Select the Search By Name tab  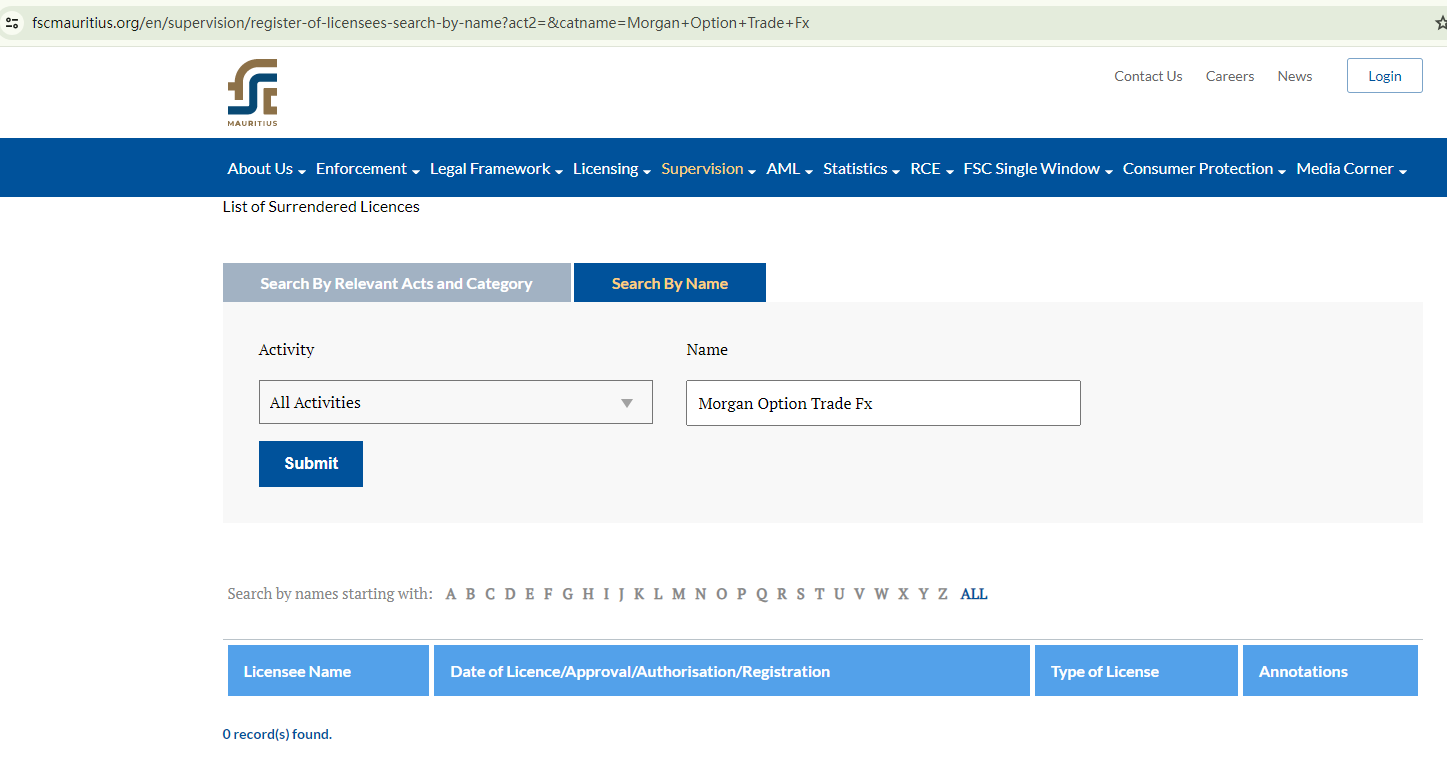670,283
